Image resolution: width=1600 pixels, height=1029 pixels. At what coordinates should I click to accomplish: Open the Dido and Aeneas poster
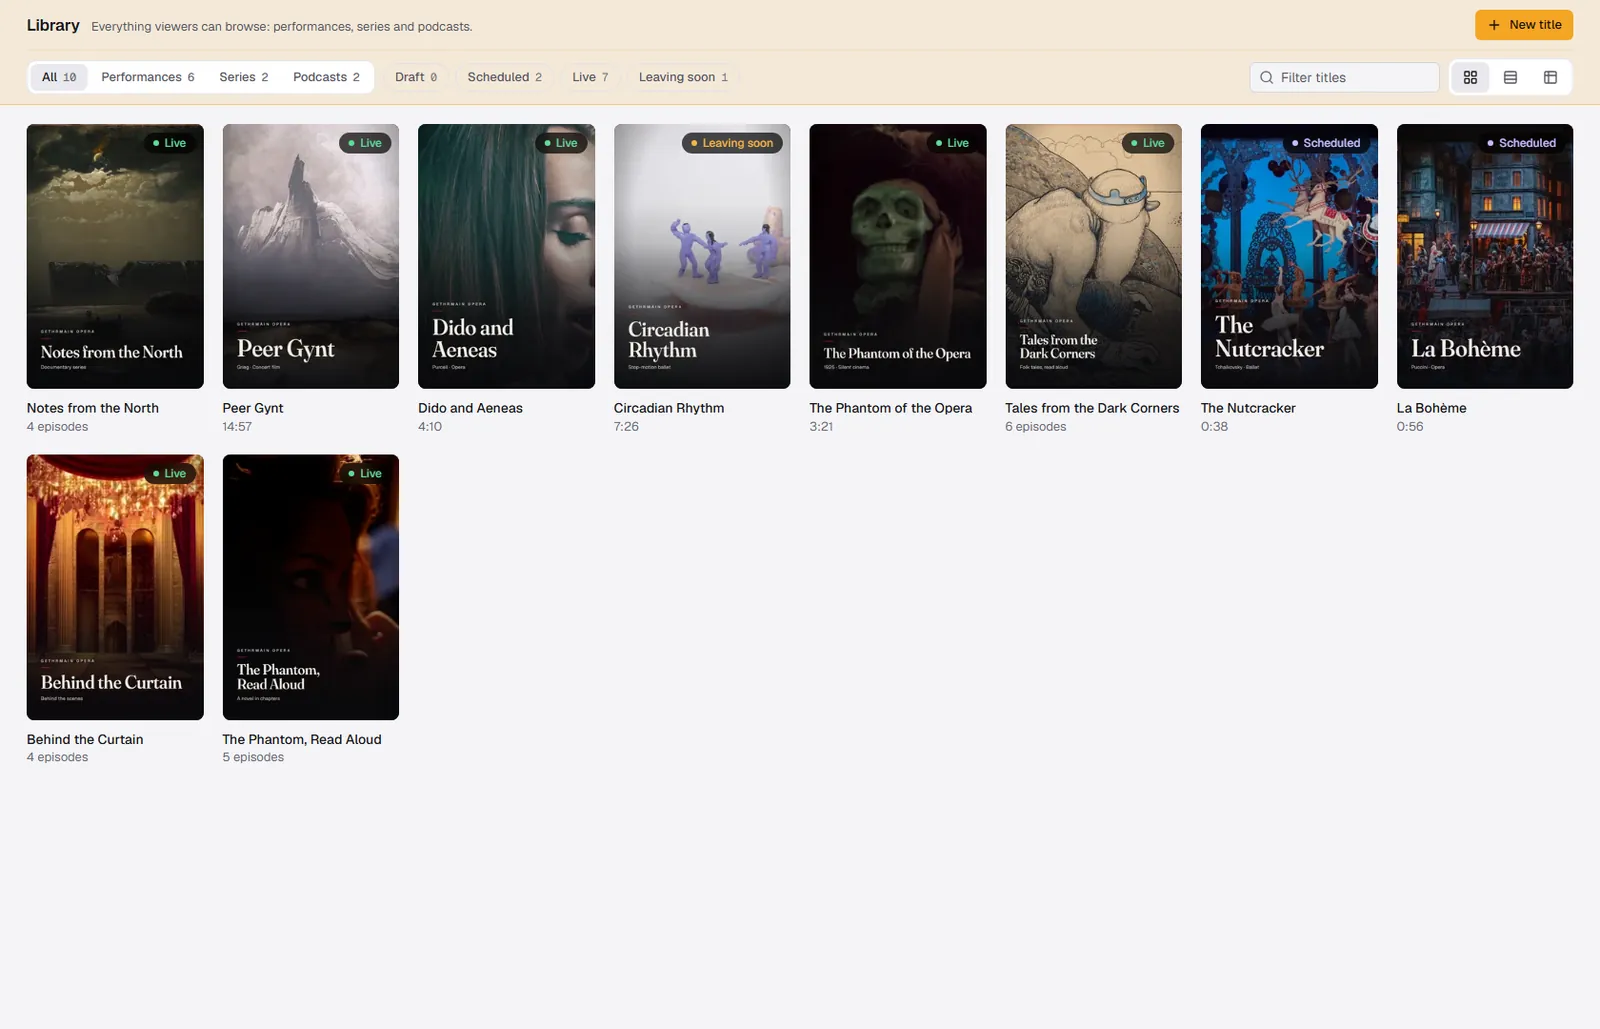click(506, 256)
